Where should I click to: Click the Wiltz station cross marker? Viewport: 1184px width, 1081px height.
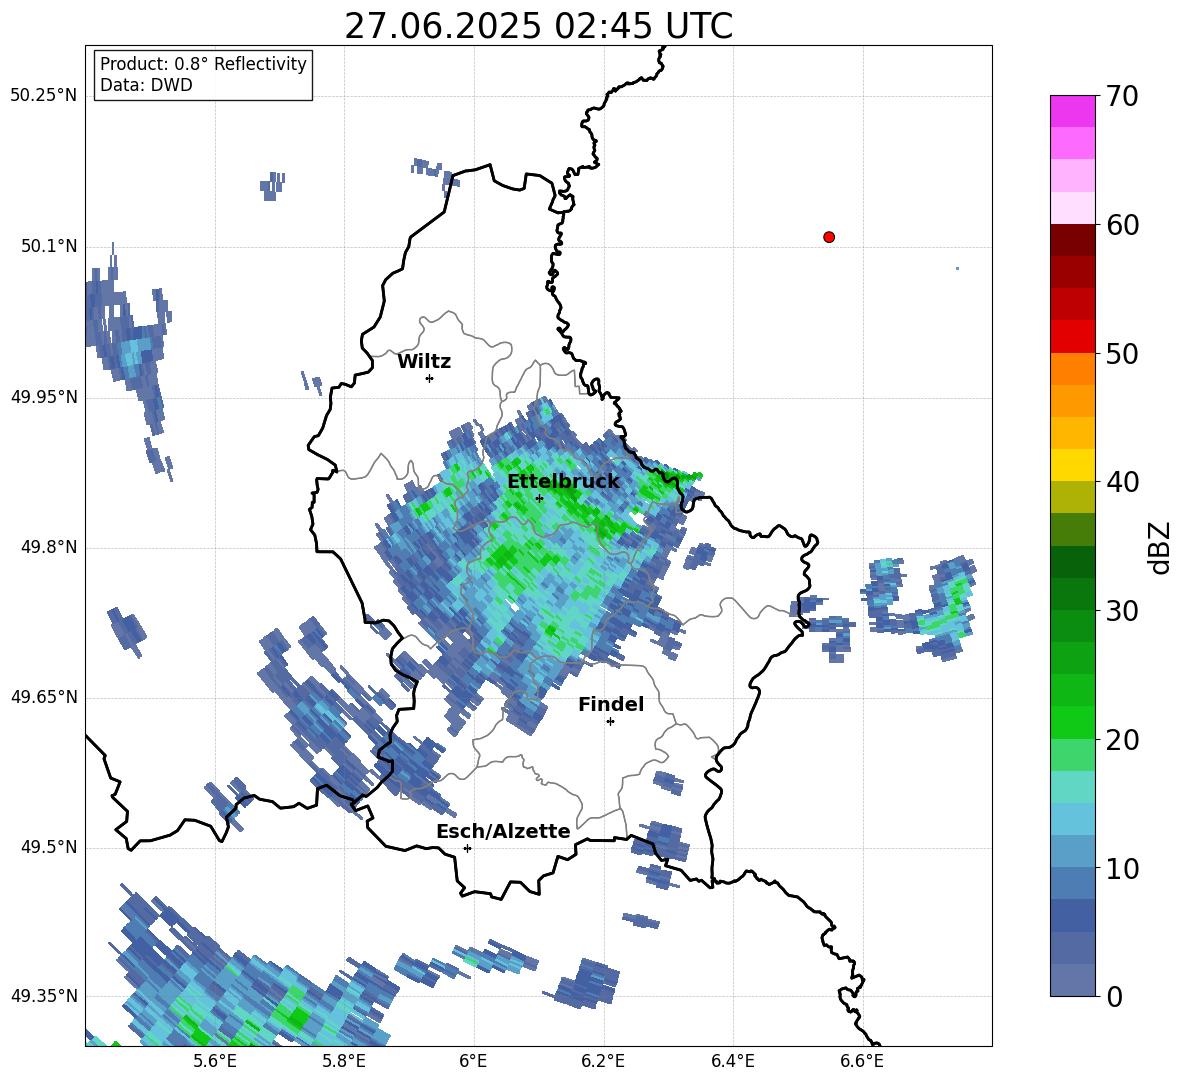click(x=430, y=378)
